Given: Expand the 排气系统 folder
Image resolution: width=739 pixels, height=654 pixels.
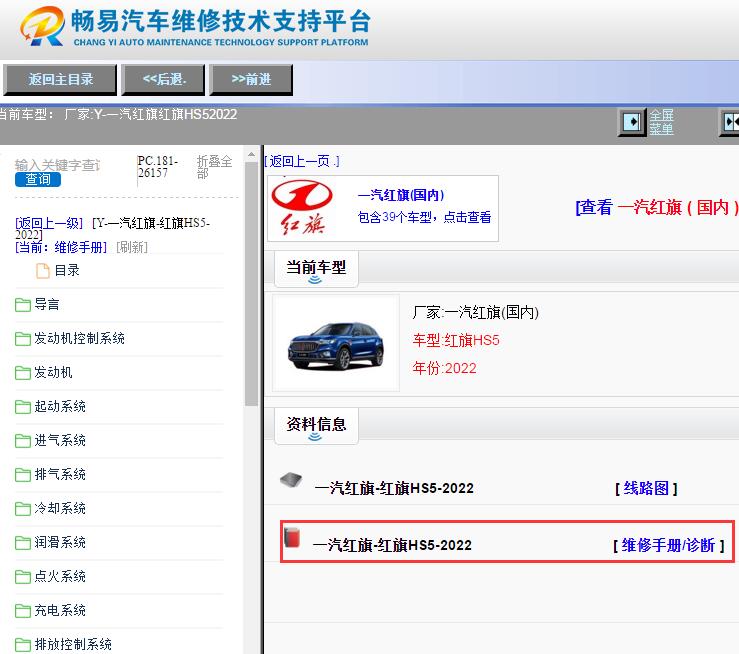Looking at the screenshot, I should point(60,474).
